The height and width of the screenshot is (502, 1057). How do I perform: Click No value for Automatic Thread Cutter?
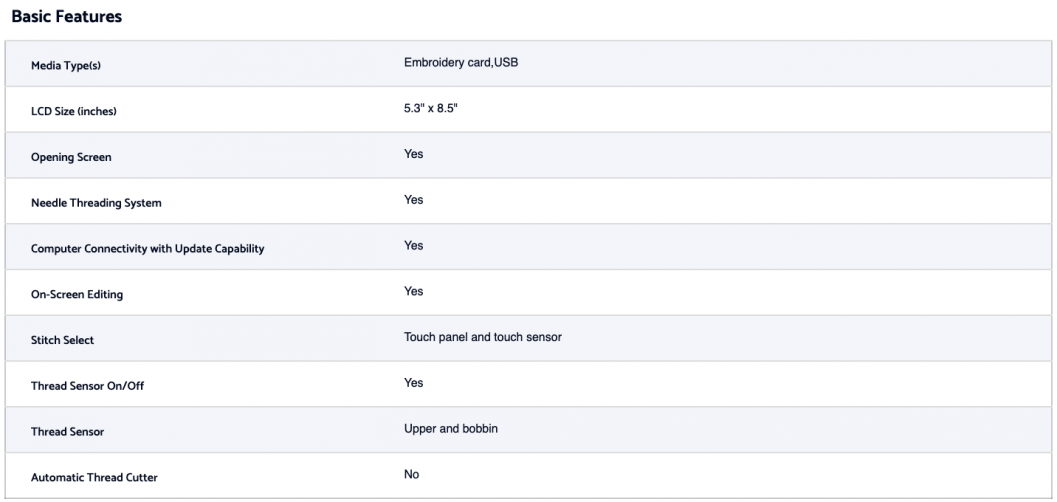click(x=412, y=474)
